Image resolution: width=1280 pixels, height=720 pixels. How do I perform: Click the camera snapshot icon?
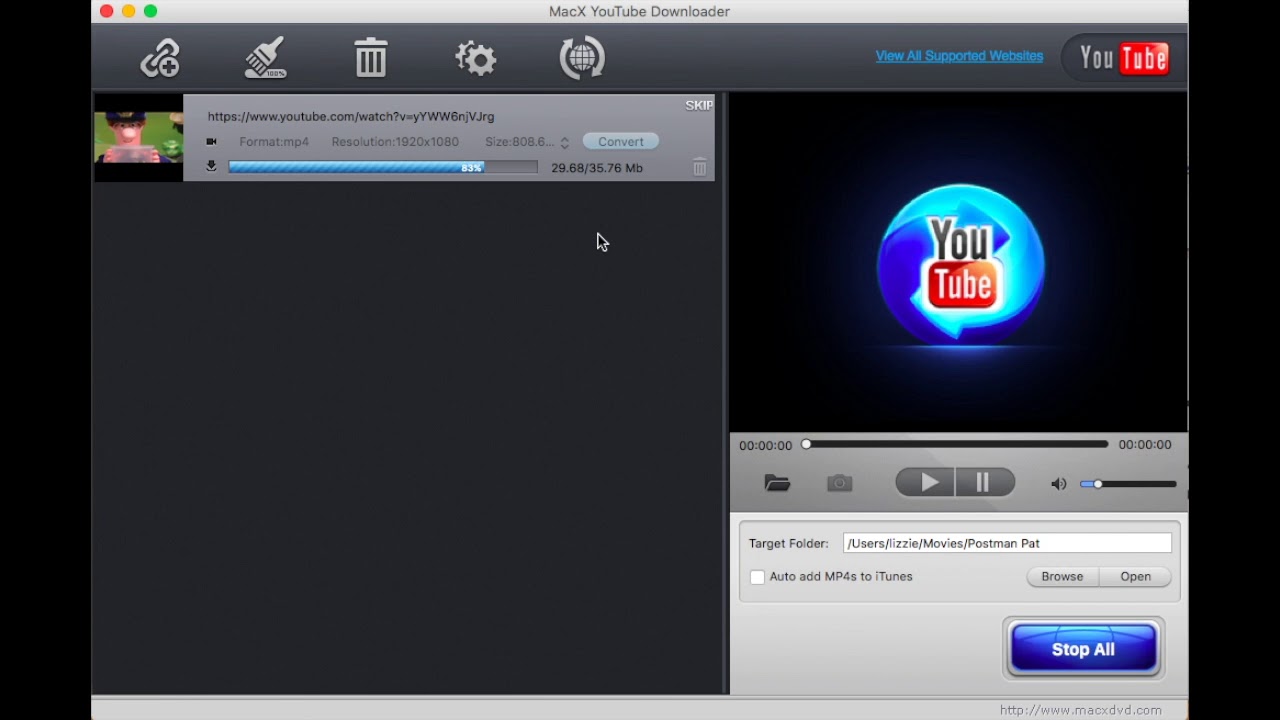840,483
